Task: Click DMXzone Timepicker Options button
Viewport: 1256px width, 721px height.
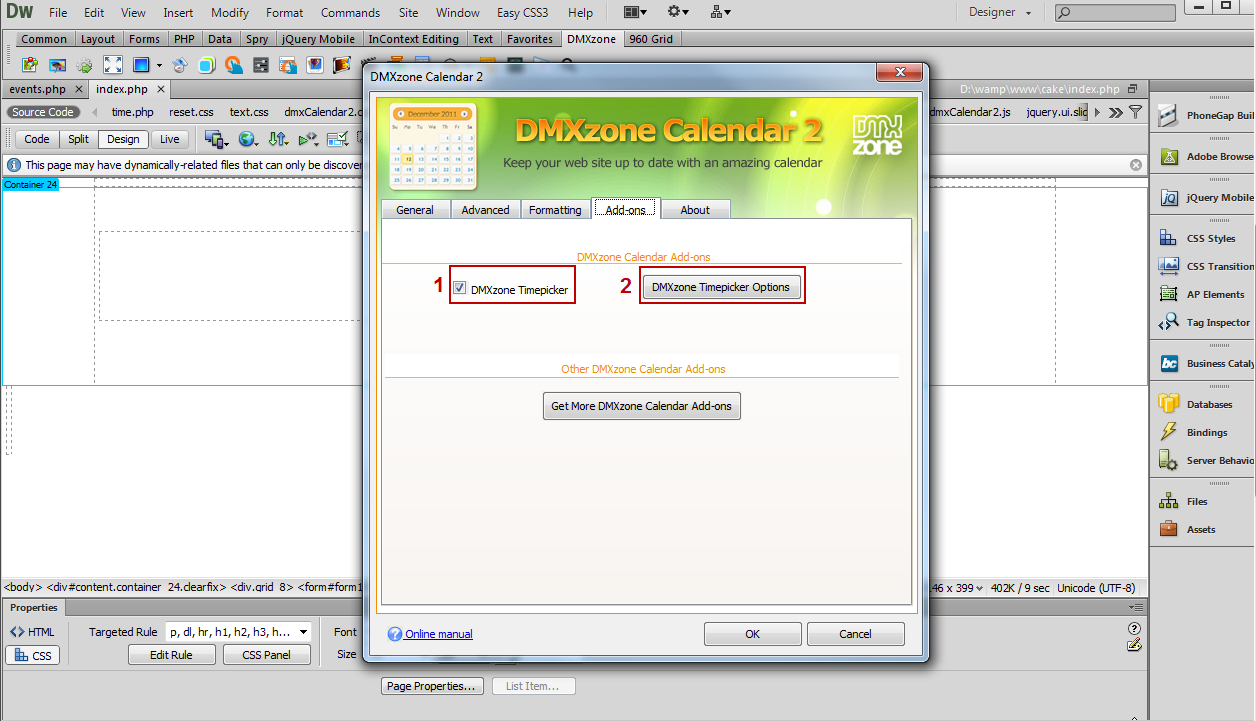Action: tap(721, 287)
